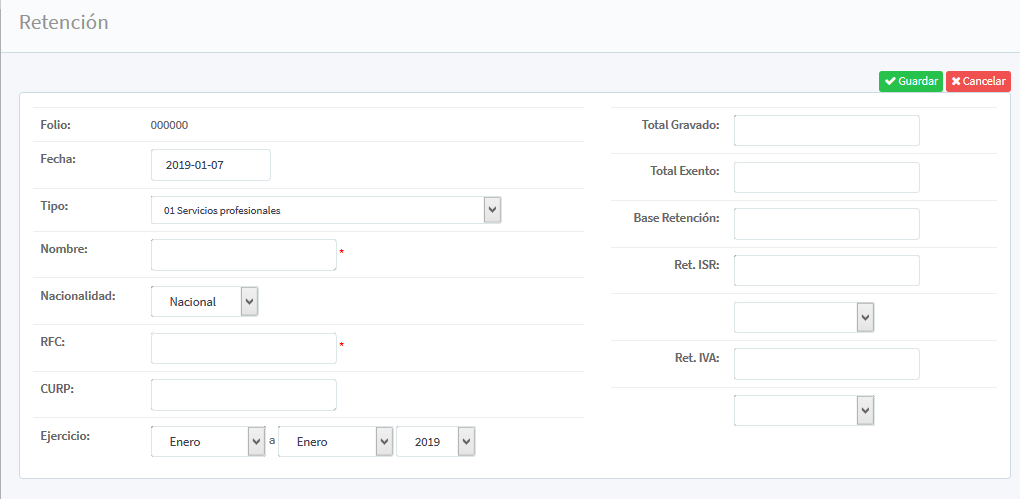The height and width of the screenshot is (499, 1020).
Task: Click the Total Exento input field
Action: point(826,177)
